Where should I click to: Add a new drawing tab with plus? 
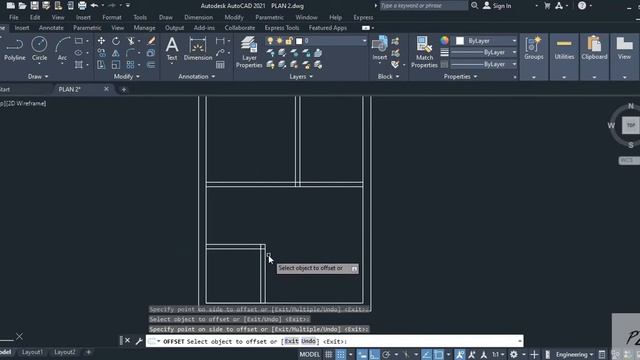click(x=124, y=89)
